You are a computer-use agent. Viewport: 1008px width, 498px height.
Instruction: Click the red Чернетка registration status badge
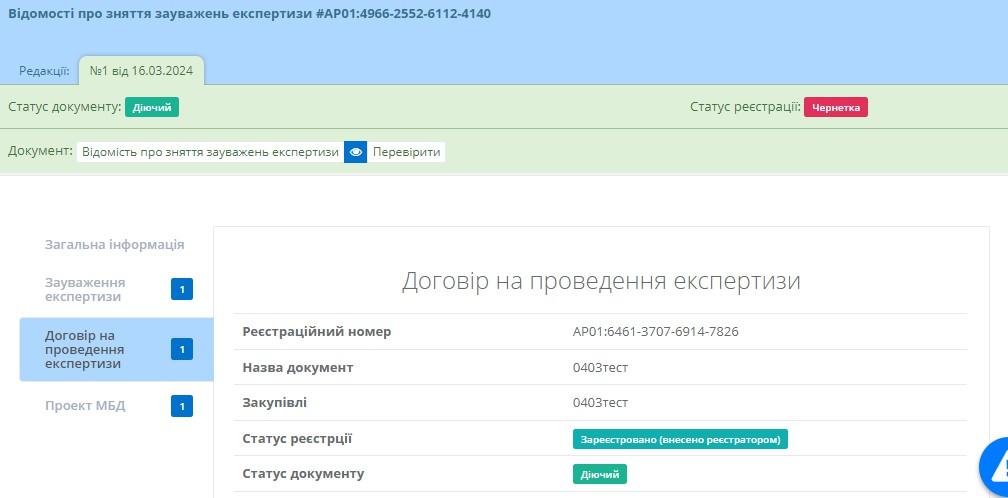tap(835, 107)
